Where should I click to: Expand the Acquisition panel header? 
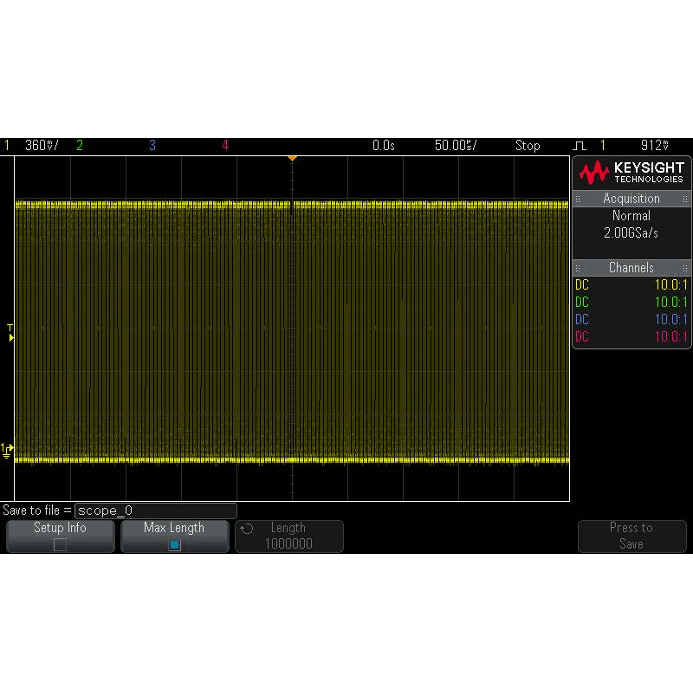pyautogui.click(x=631, y=199)
